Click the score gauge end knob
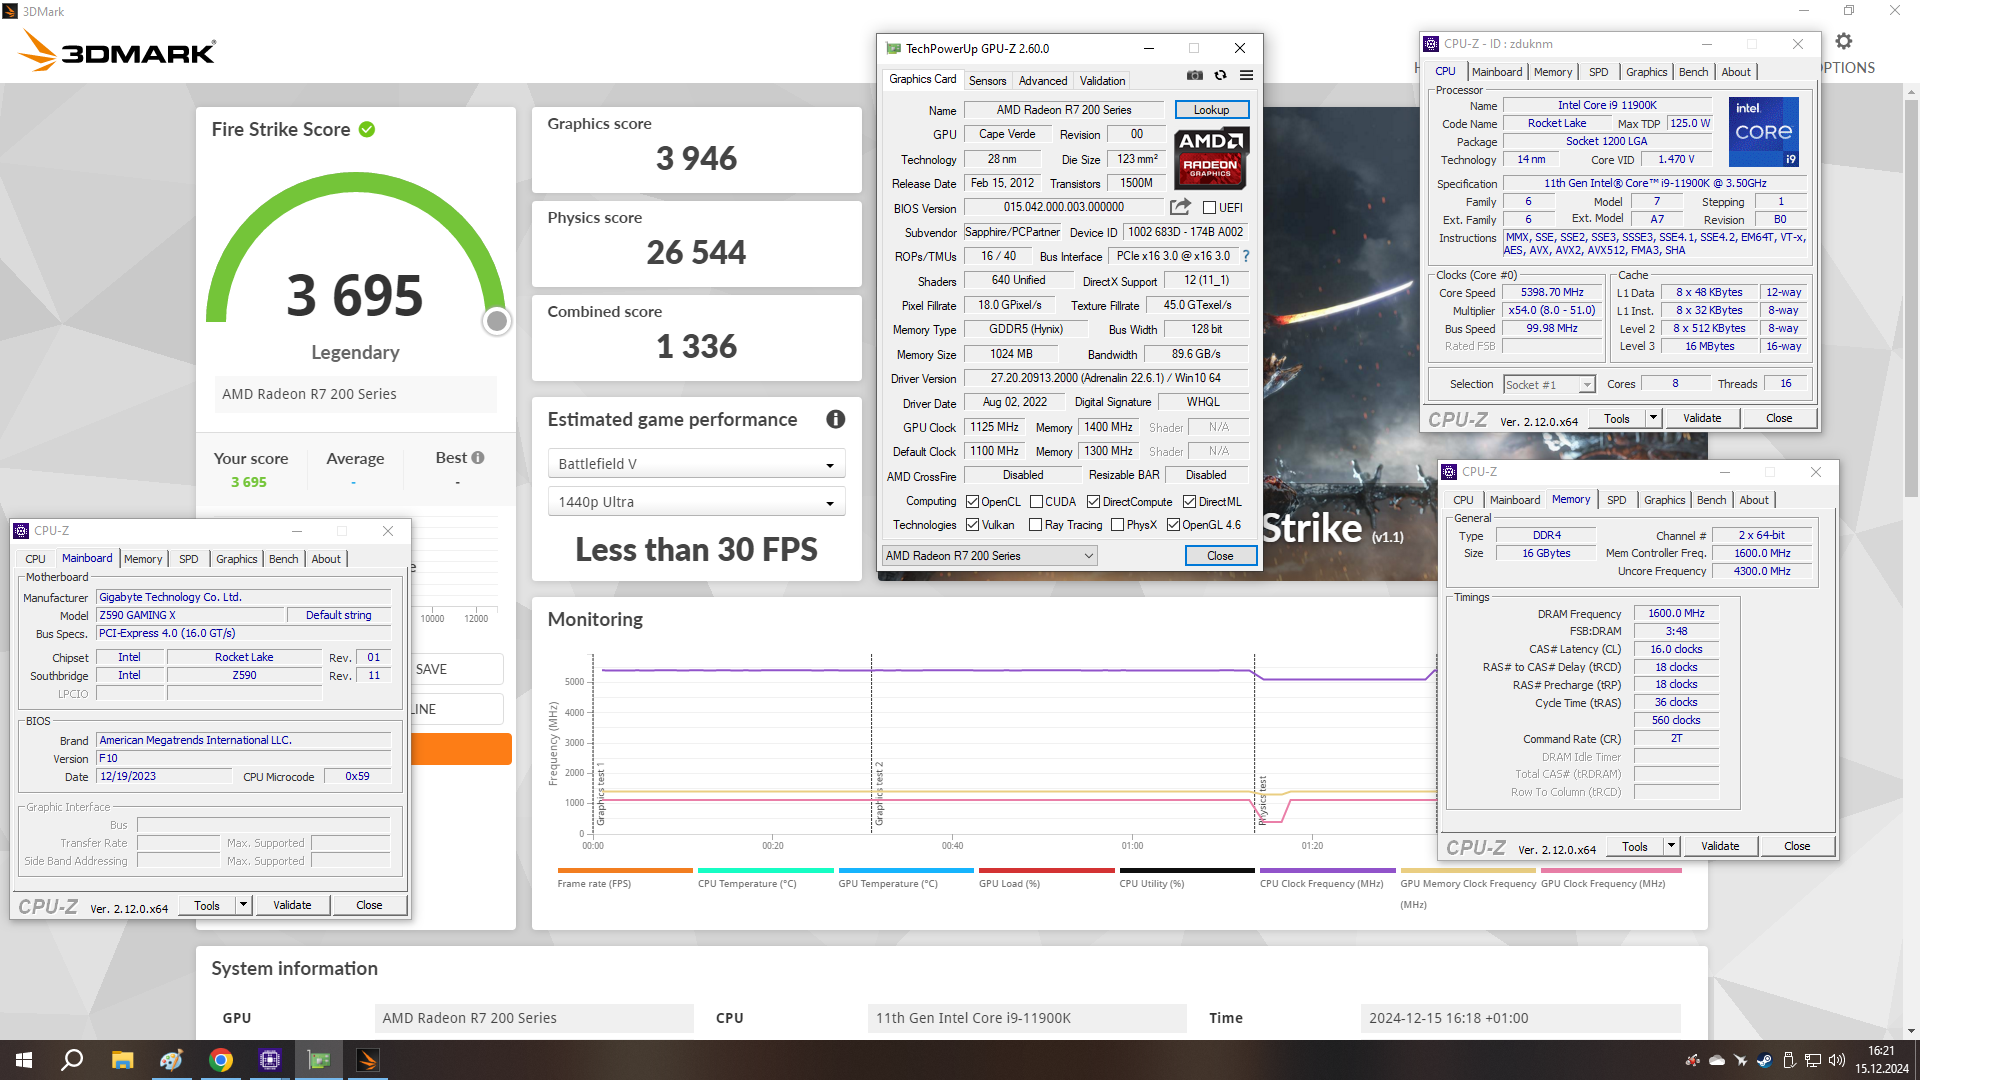Image resolution: width=2000 pixels, height=1080 pixels. click(x=496, y=321)
